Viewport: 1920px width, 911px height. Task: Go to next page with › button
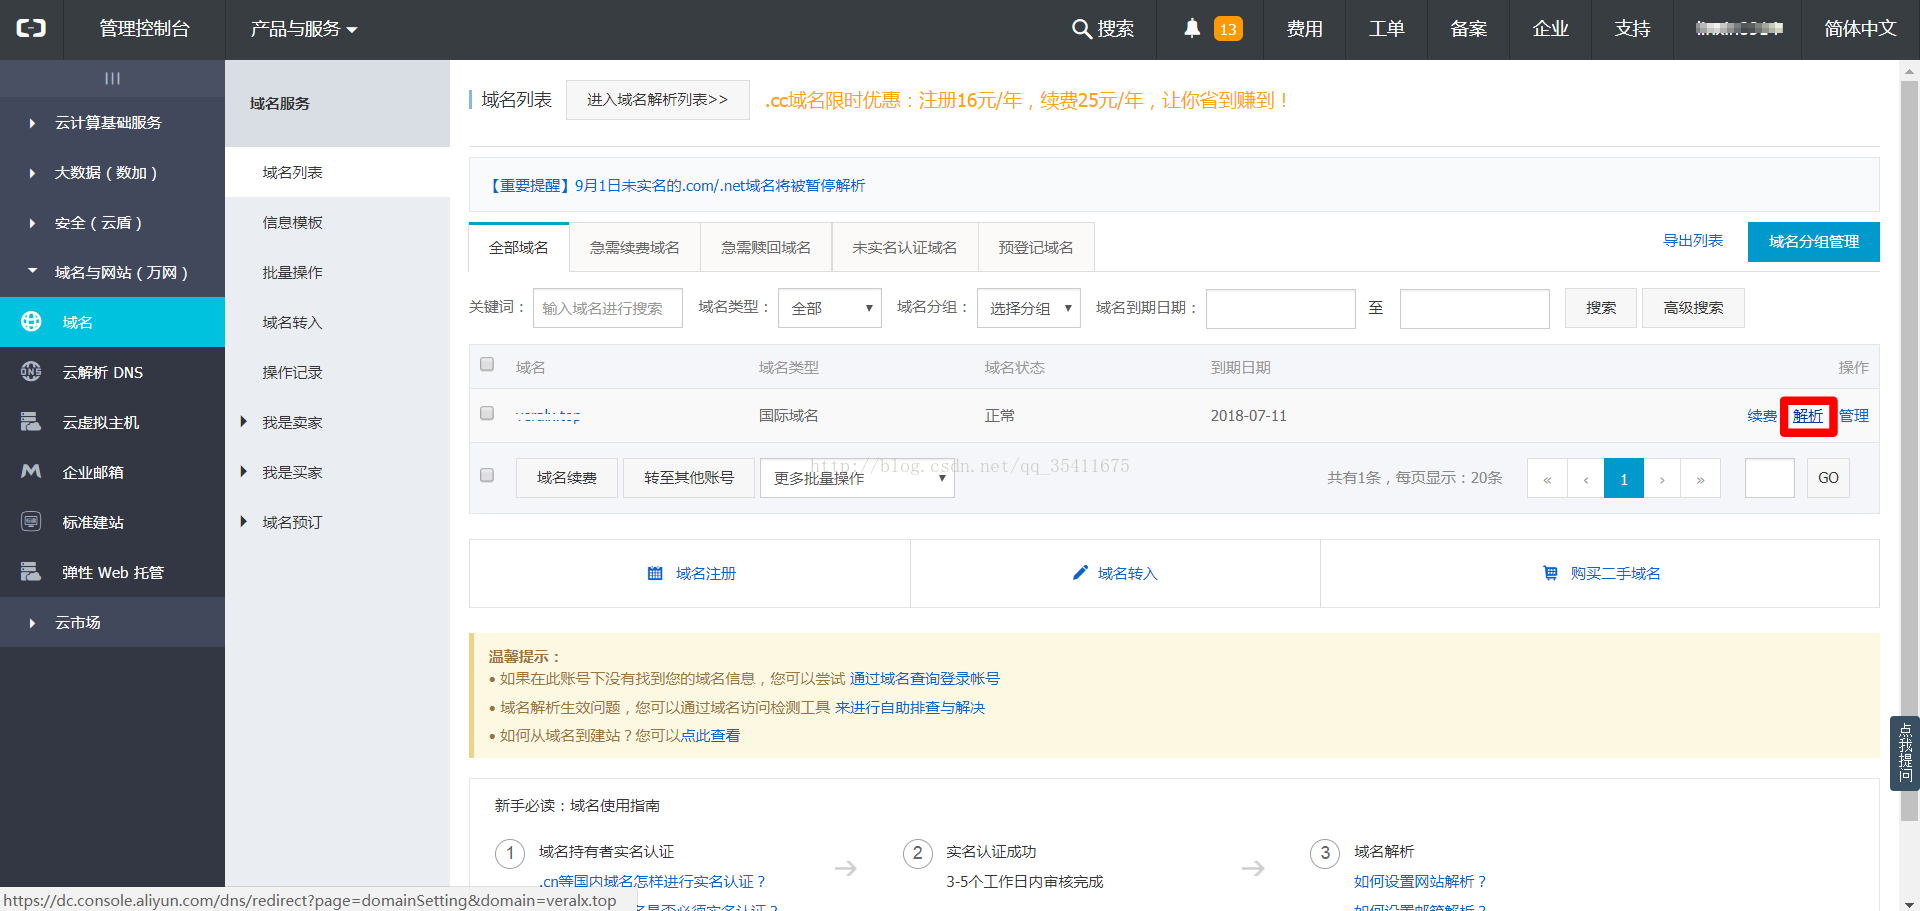(1662, 478)
